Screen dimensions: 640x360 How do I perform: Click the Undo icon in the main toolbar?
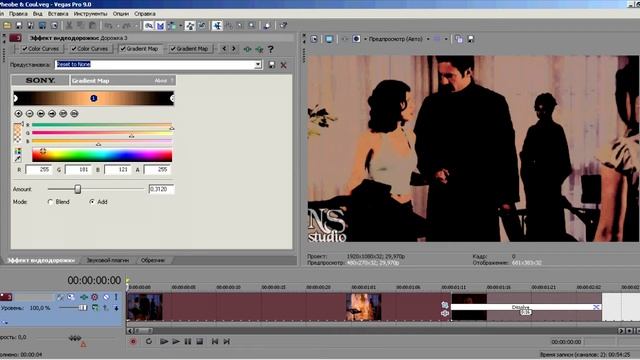(x=108, y=26)
